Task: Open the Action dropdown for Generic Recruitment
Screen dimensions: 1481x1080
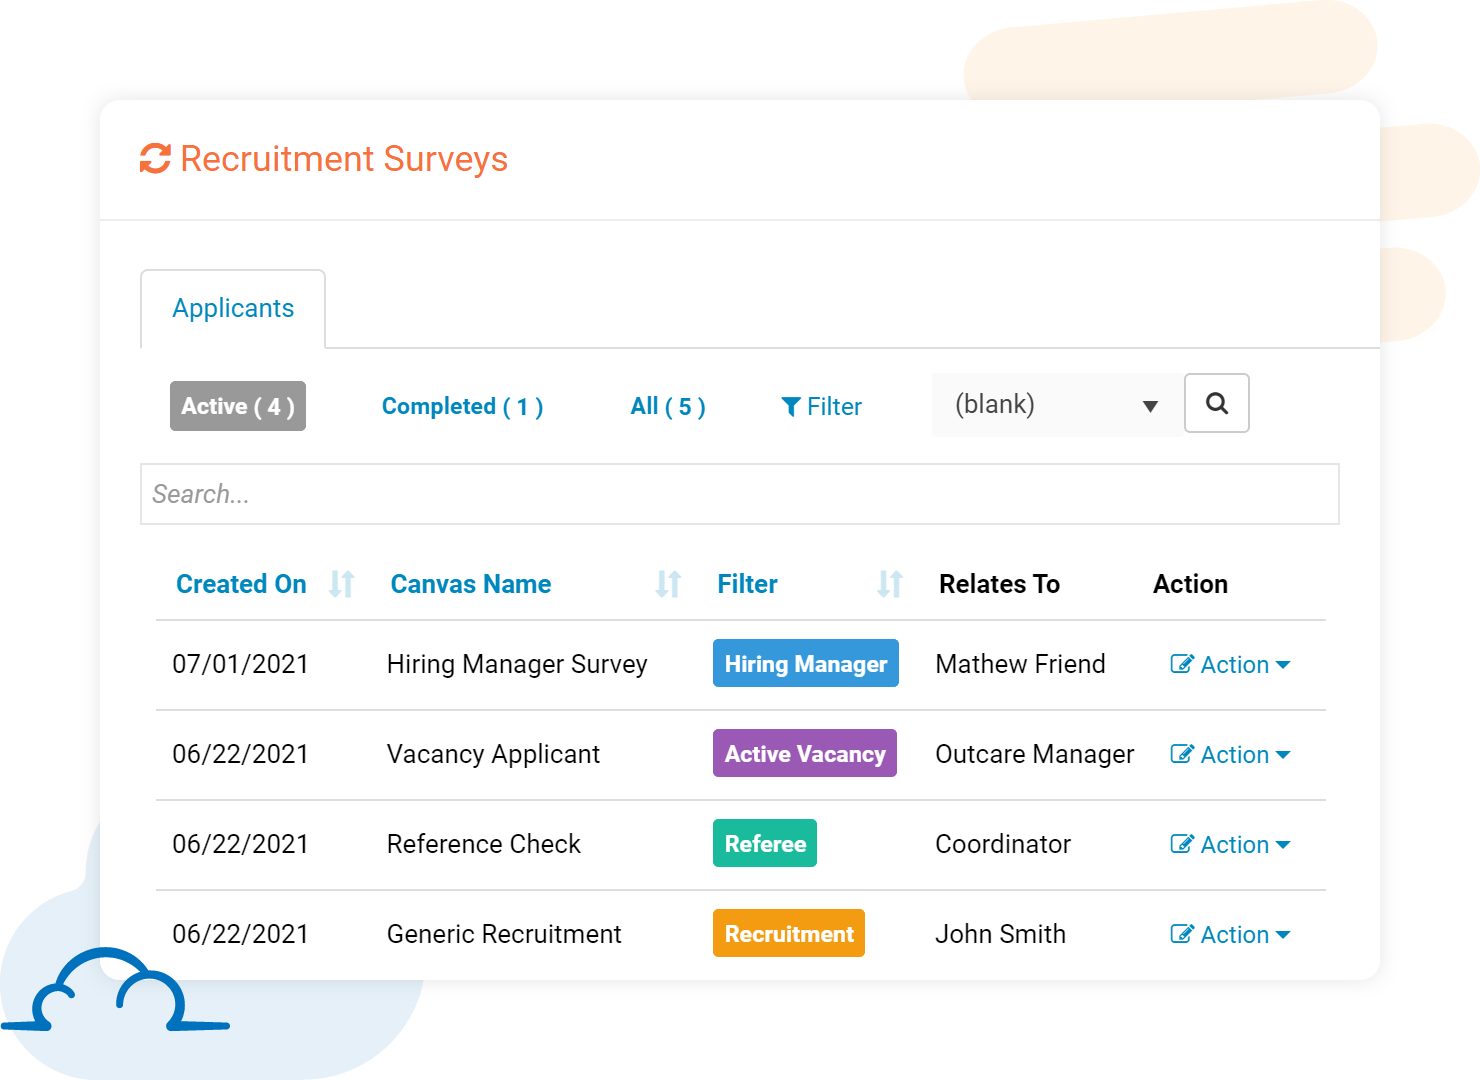Action: pos(1231,933)
